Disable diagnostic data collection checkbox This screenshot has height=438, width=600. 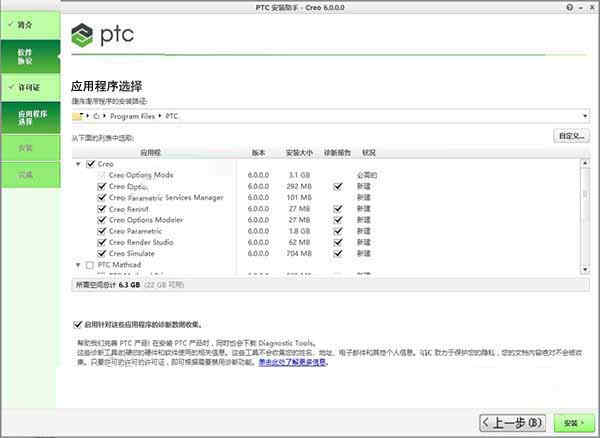point(78,324)
